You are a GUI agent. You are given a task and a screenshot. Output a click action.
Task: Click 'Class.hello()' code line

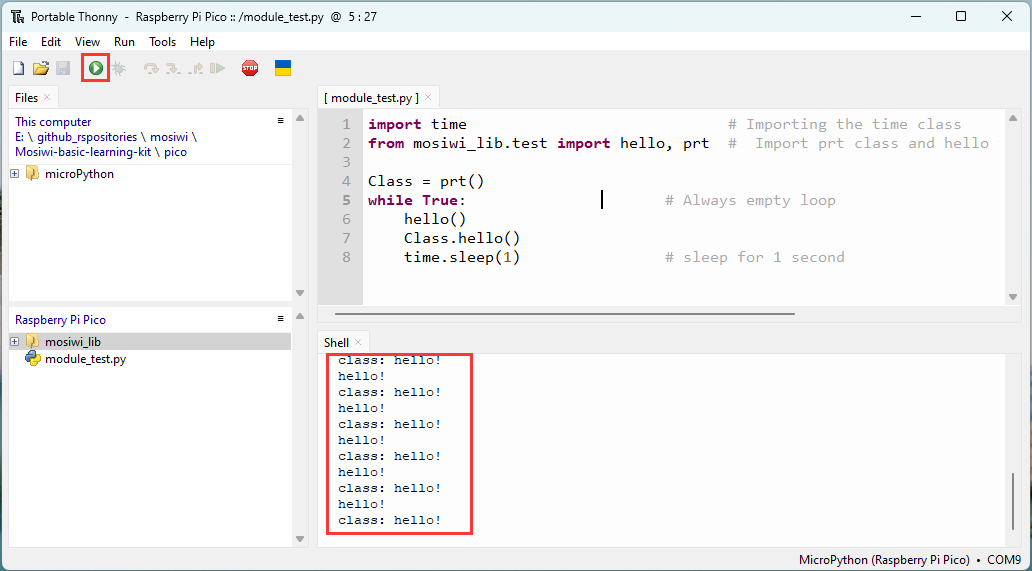pyautogui.click(x=462, y=238)
